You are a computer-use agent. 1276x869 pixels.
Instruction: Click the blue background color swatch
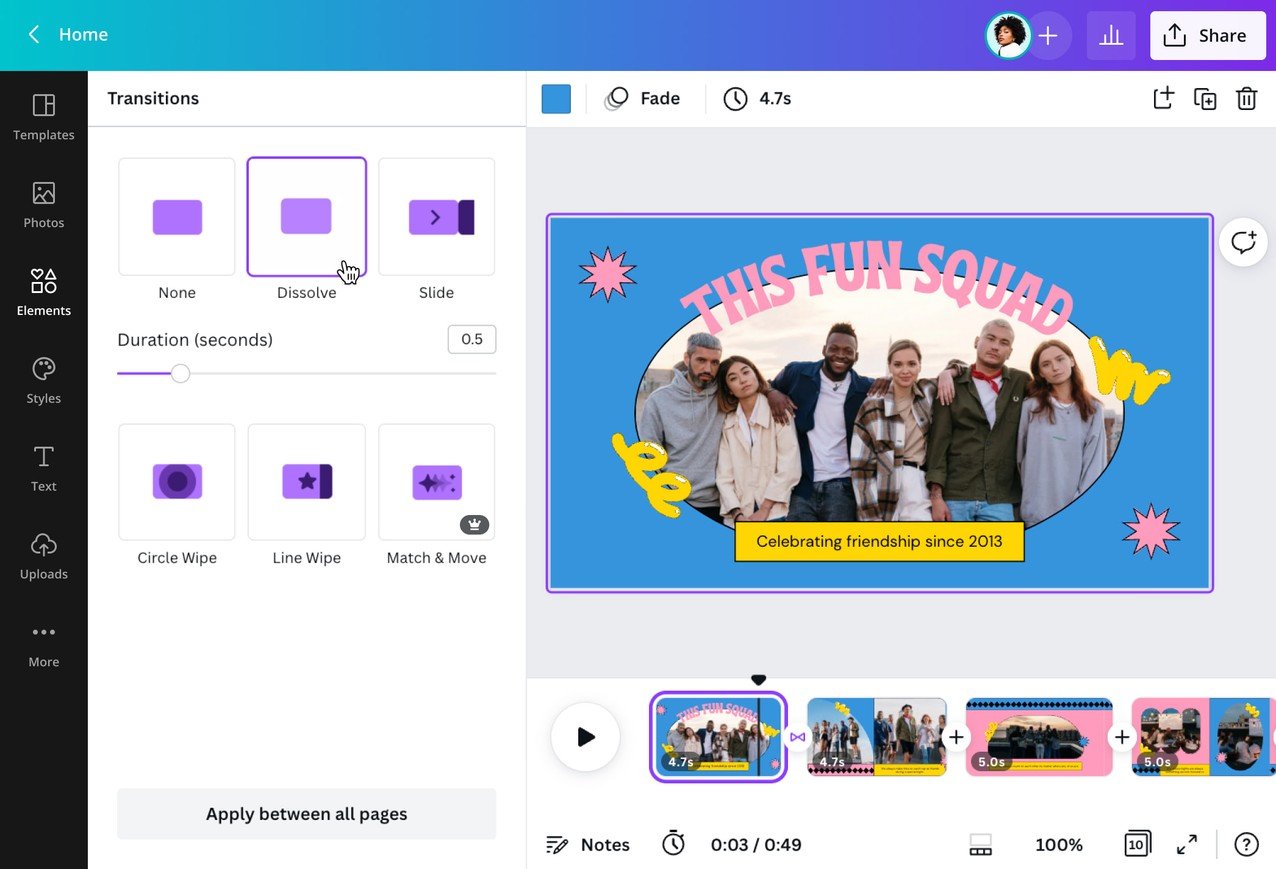556,98
